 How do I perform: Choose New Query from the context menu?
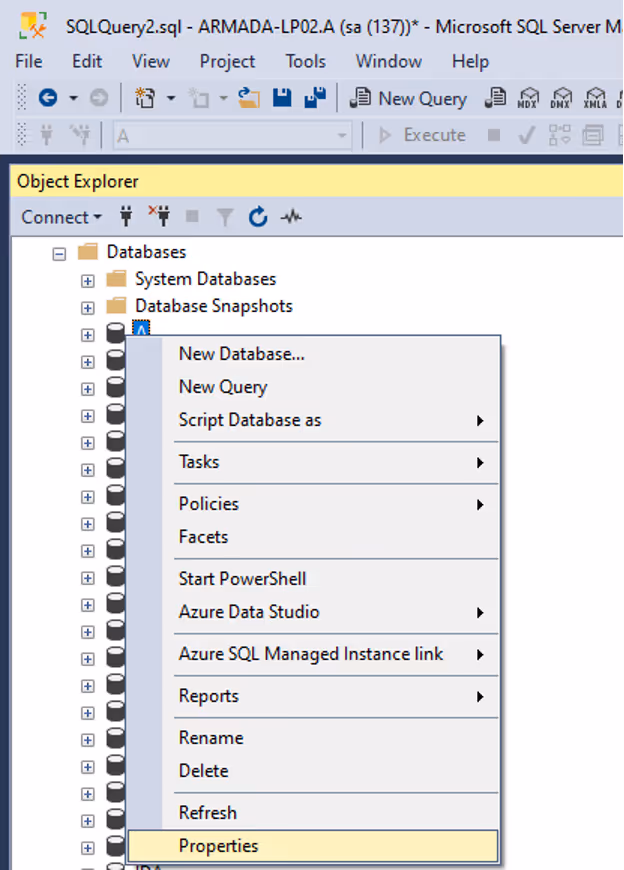313,387
